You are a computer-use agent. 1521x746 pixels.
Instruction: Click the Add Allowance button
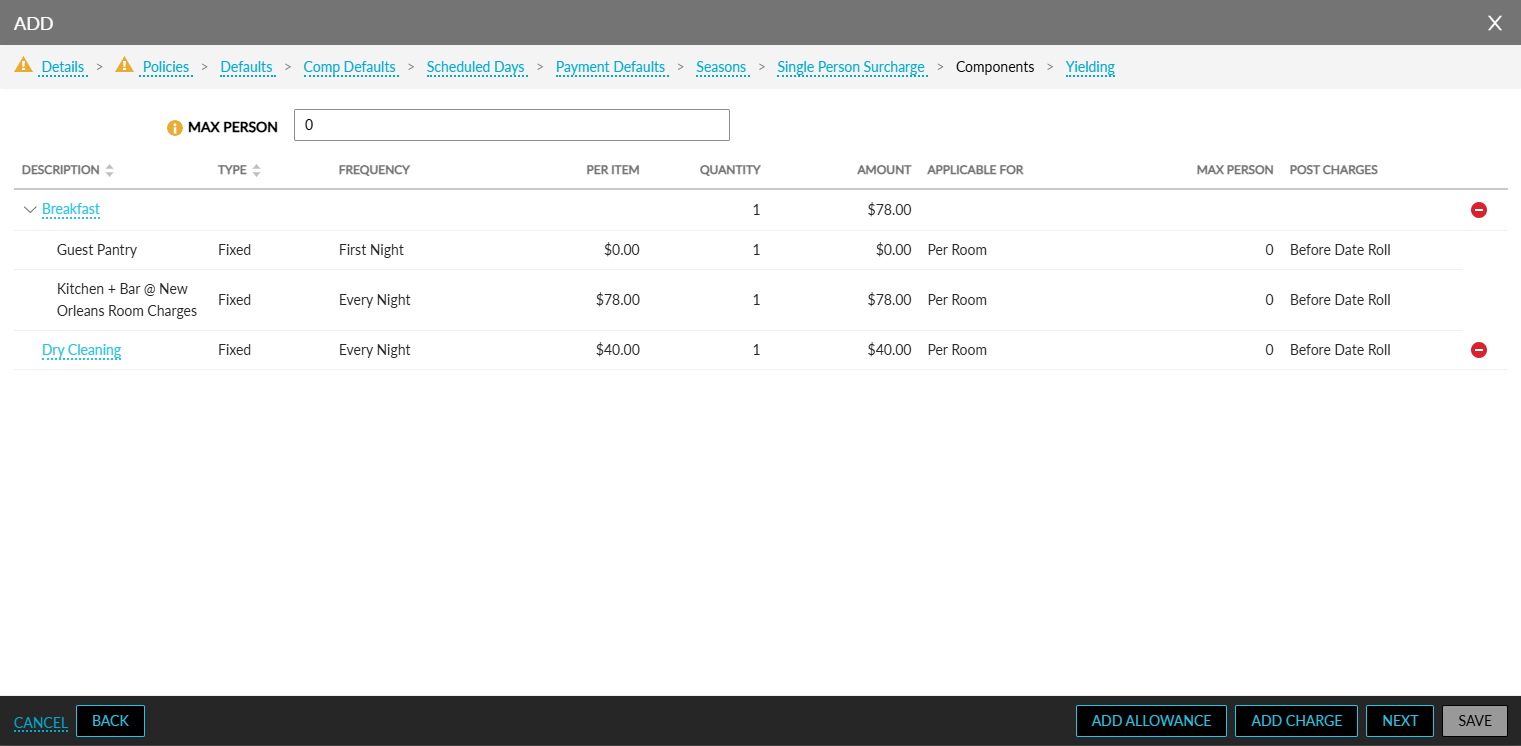(1150, 721)
